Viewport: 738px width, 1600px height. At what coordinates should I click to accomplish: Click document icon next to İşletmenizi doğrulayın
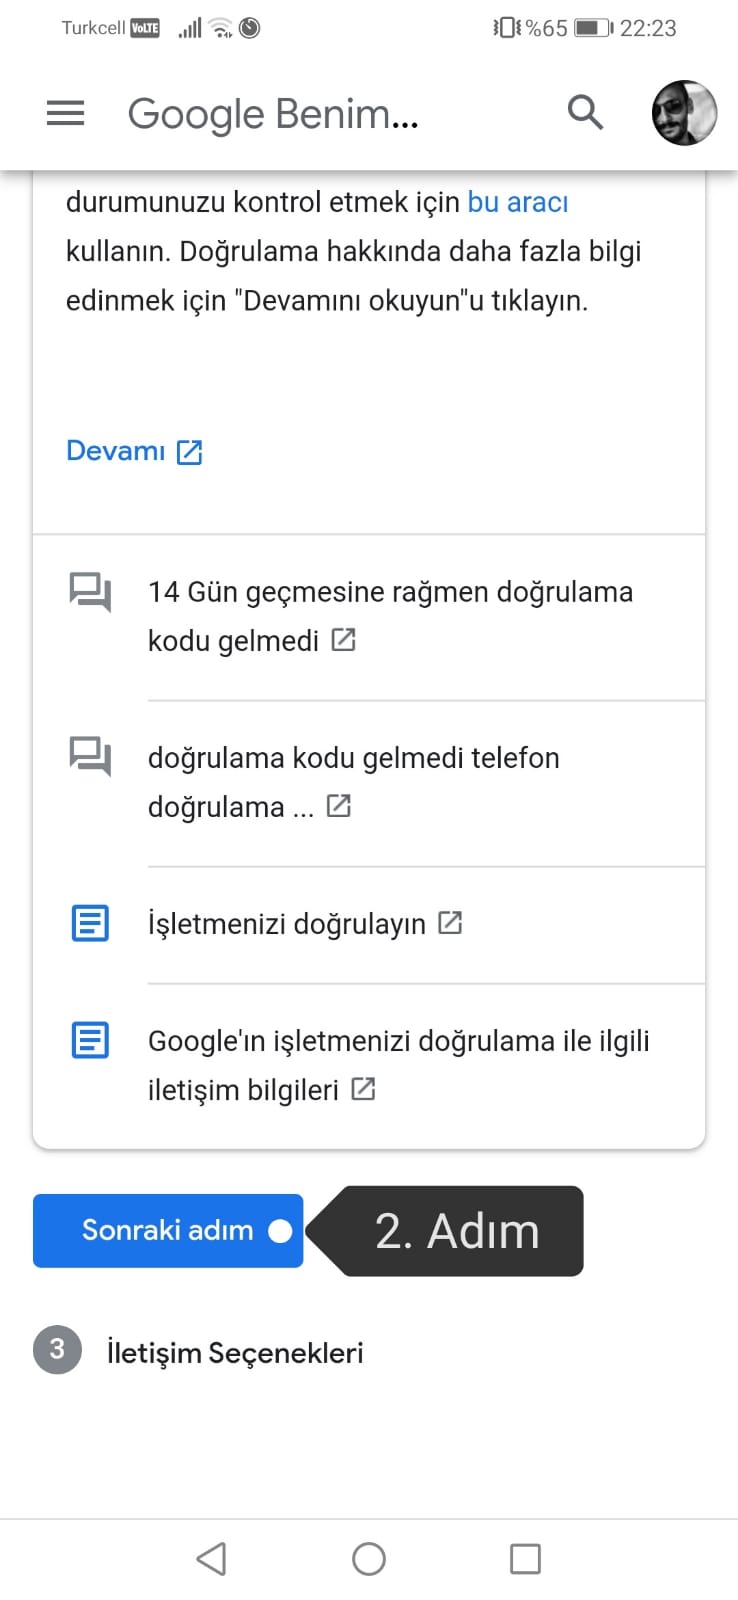click(90, 923)
